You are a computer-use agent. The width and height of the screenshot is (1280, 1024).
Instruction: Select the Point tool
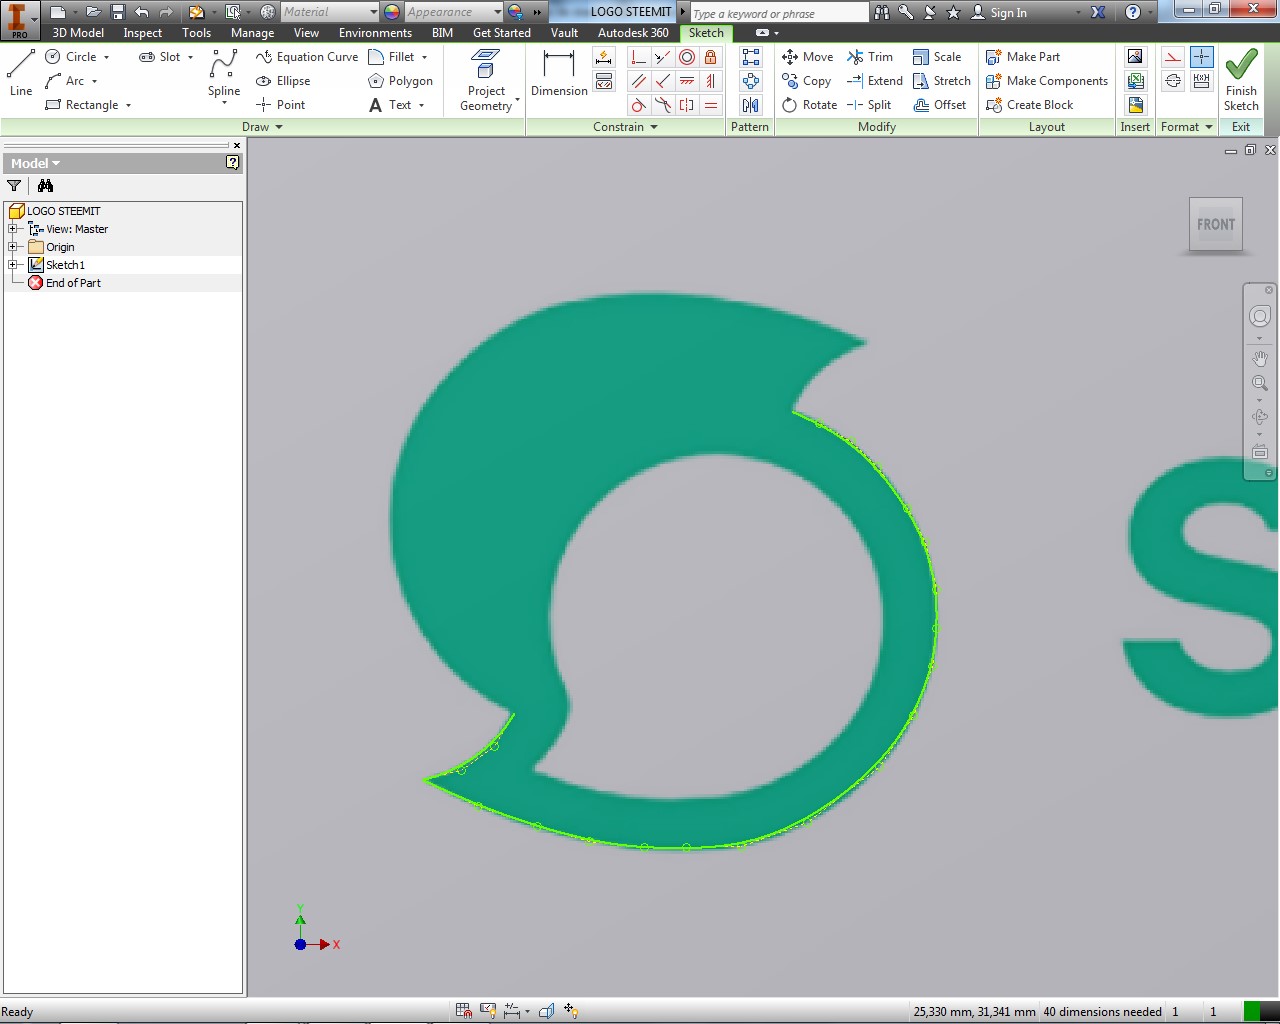[281, 105]
